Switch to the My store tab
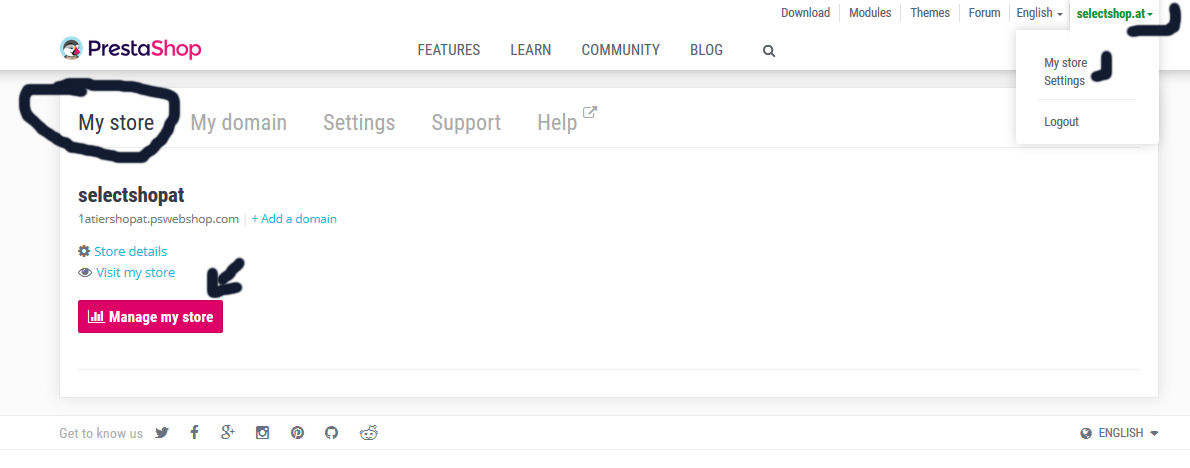The image size is (1190, 468). pos(116,122)
